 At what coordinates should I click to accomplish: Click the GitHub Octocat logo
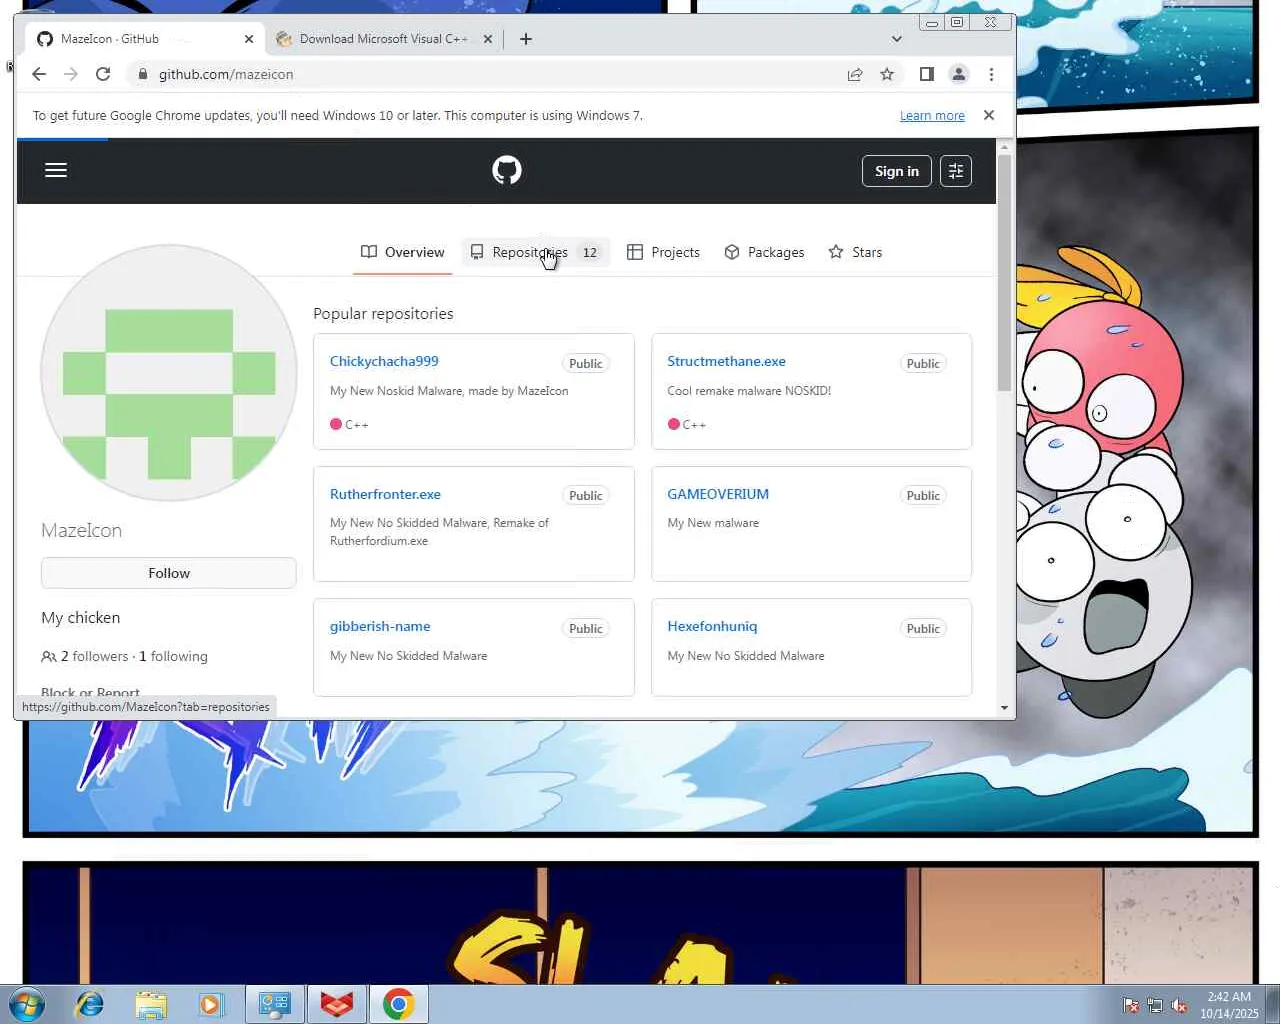(x=507, y=170)
